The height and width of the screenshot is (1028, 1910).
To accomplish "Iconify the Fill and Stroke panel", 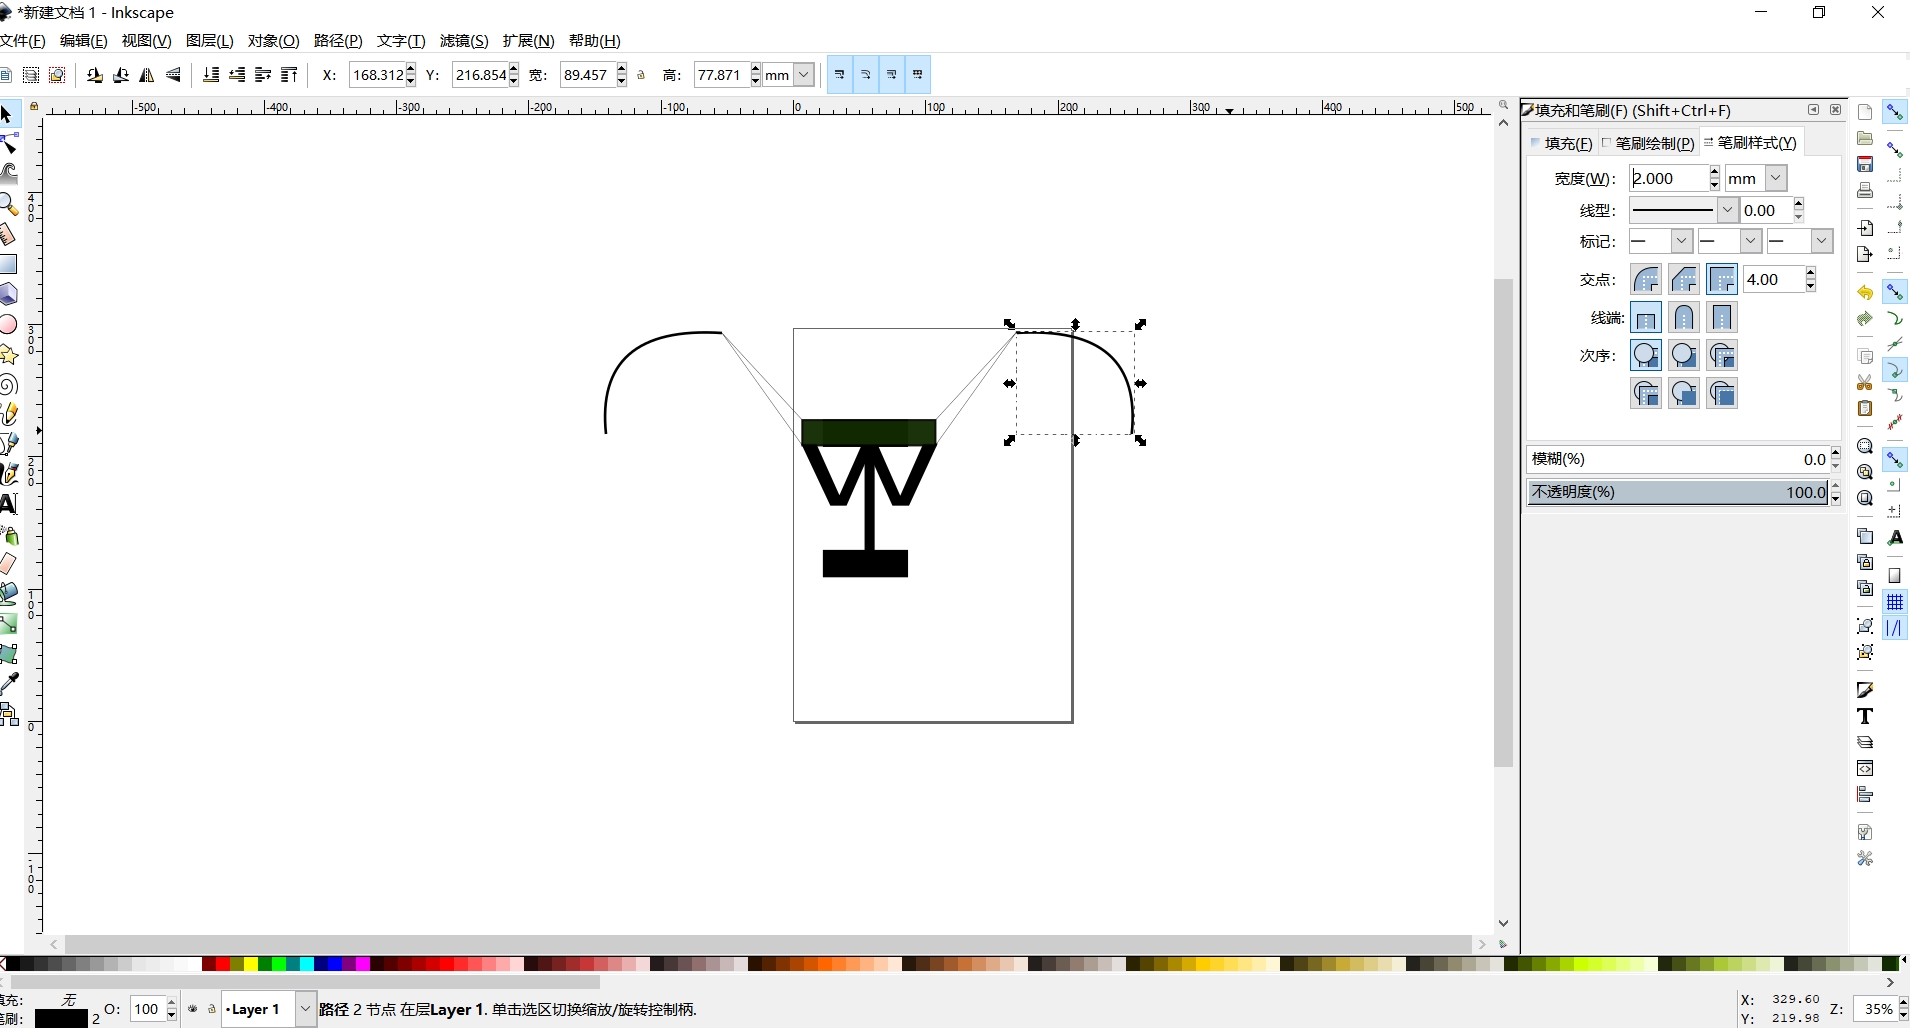I will [x=1814, y=110].
